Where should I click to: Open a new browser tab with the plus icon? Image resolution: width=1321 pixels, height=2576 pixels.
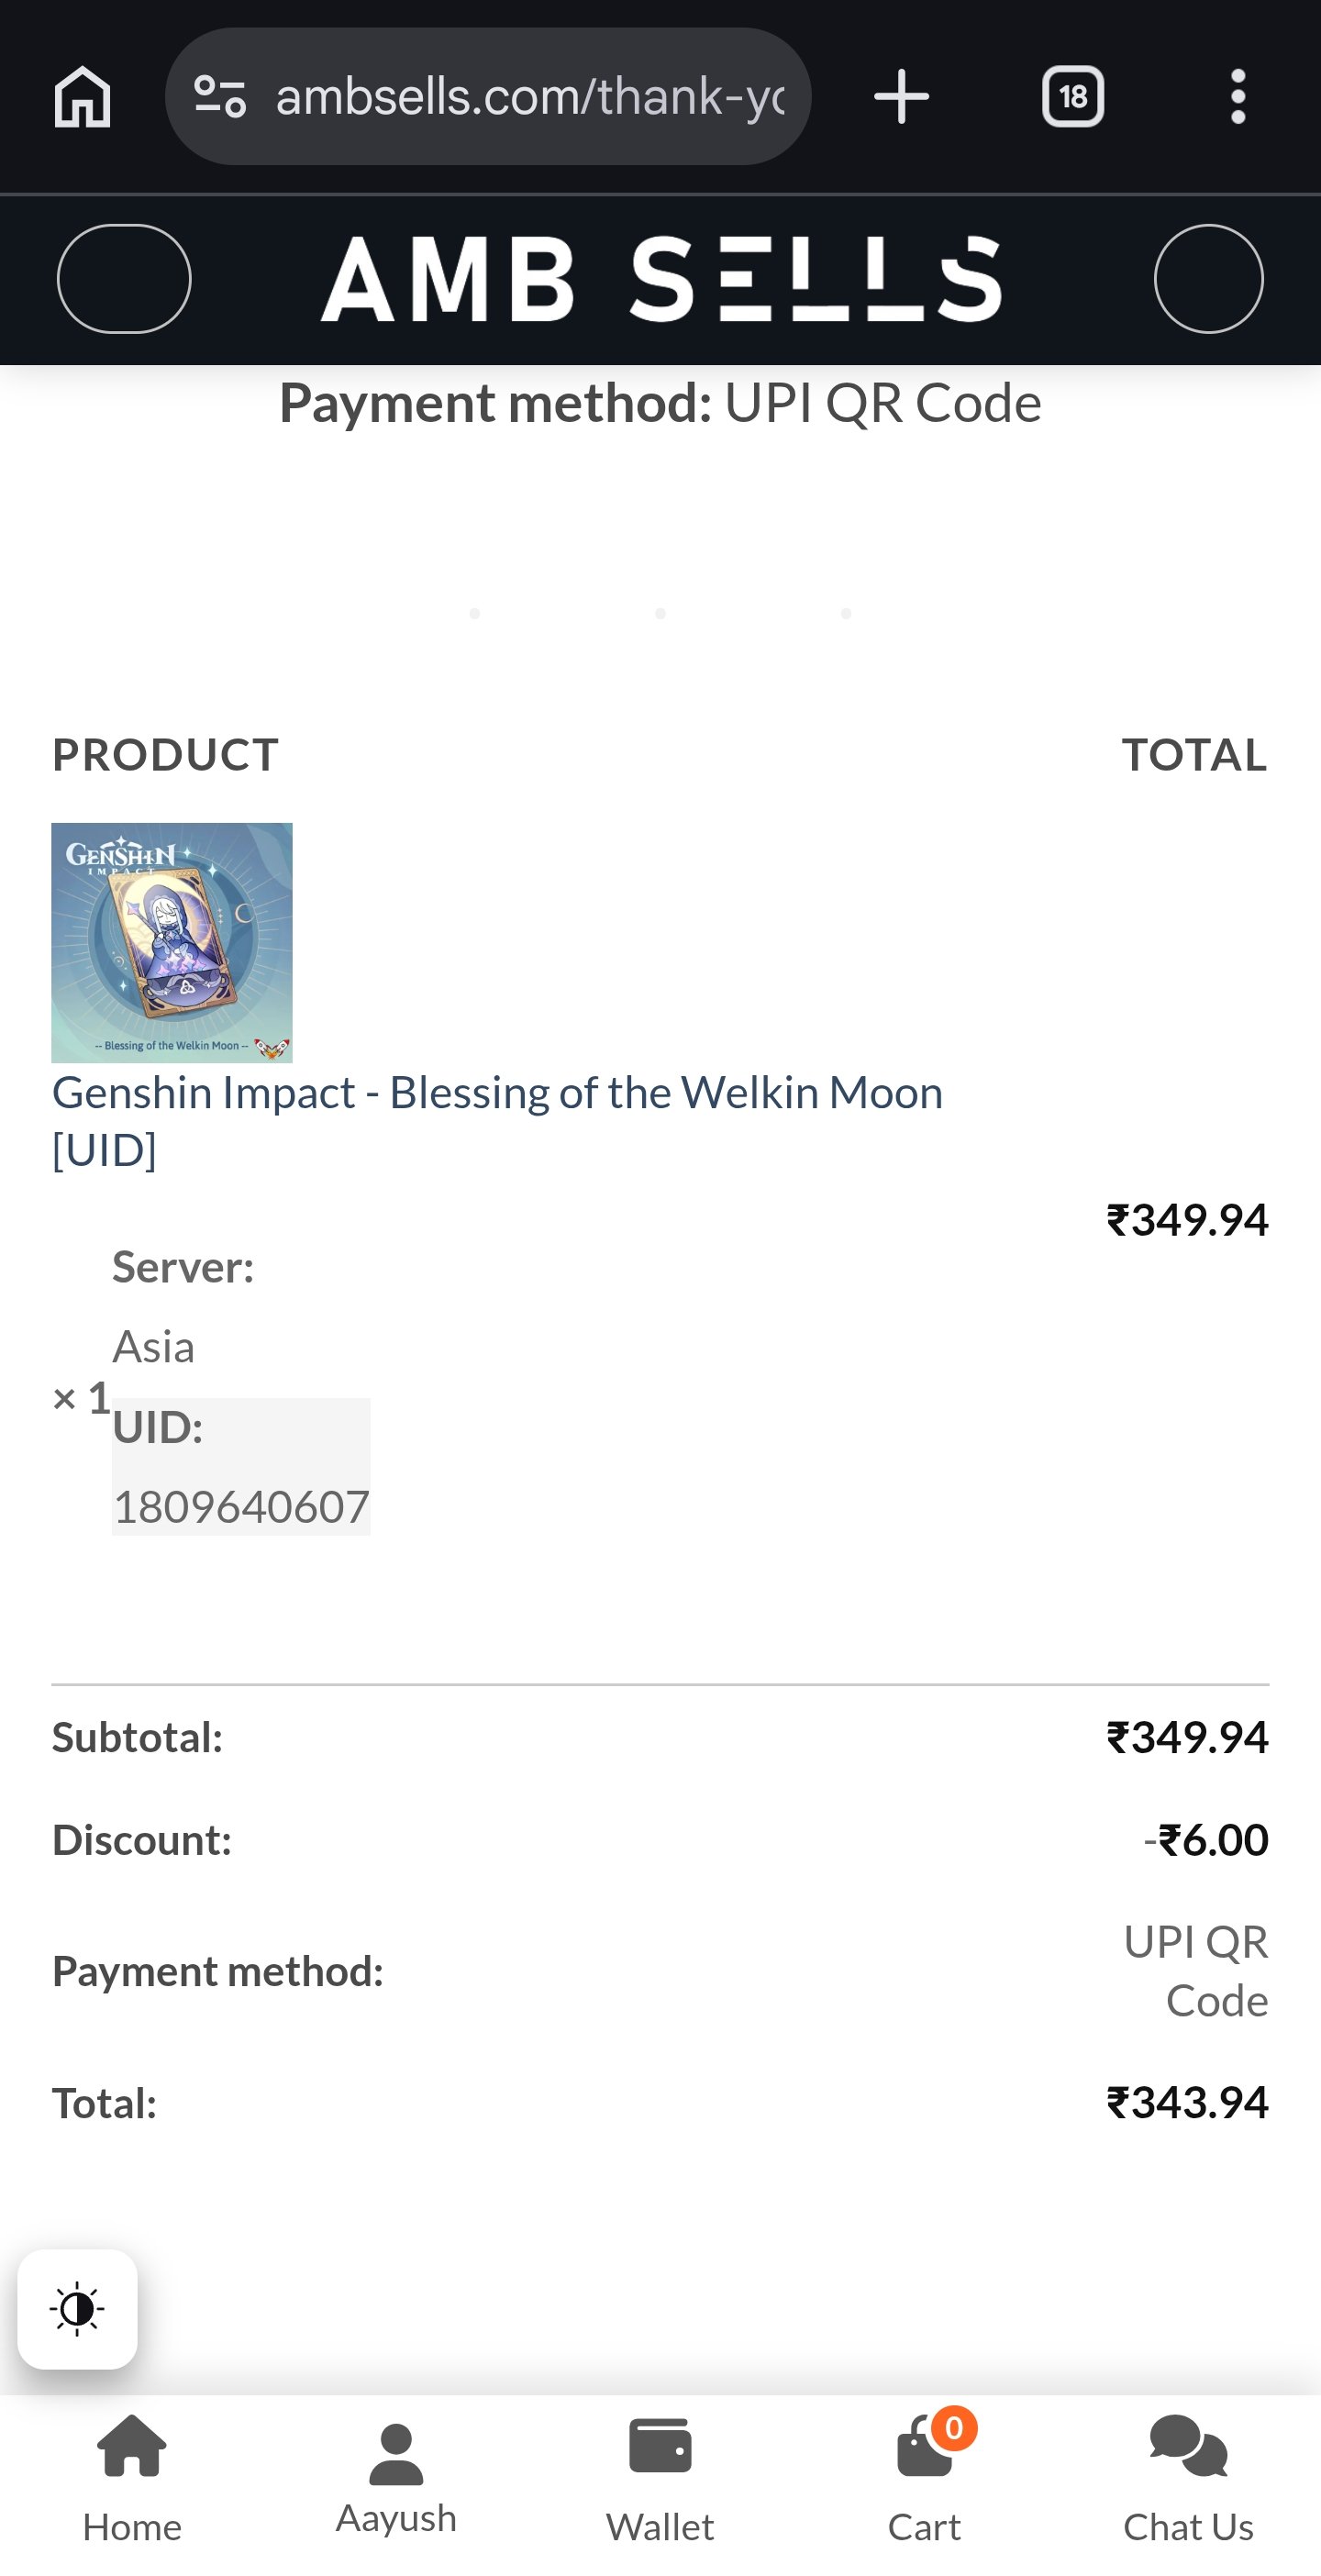click(x=899, y=96)
